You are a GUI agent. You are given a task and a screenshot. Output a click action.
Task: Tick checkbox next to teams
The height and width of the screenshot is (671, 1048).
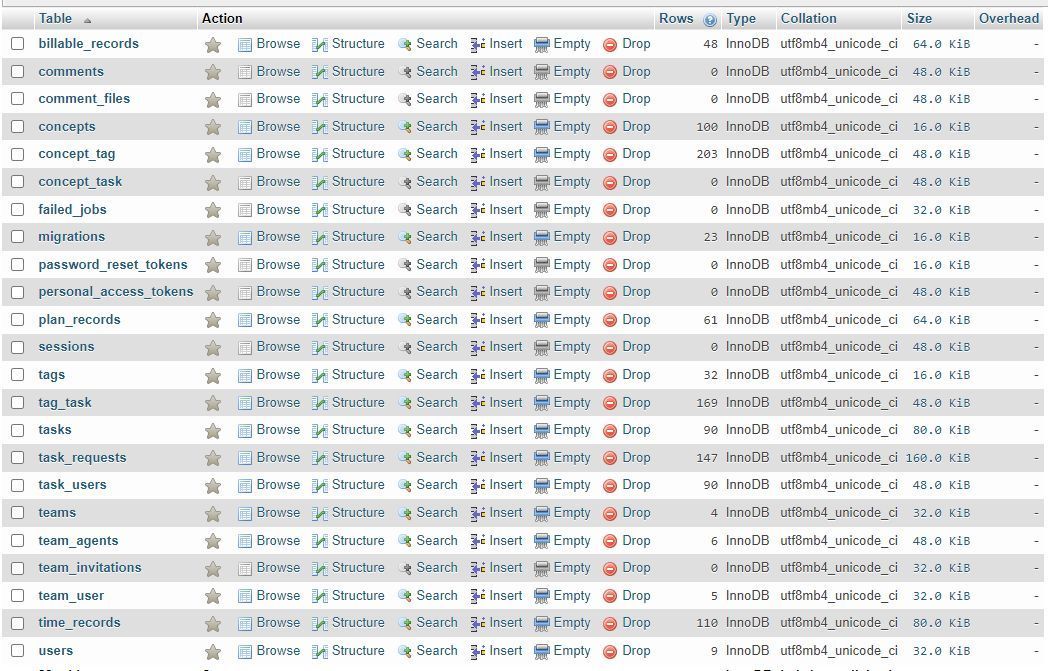point(18,513)
